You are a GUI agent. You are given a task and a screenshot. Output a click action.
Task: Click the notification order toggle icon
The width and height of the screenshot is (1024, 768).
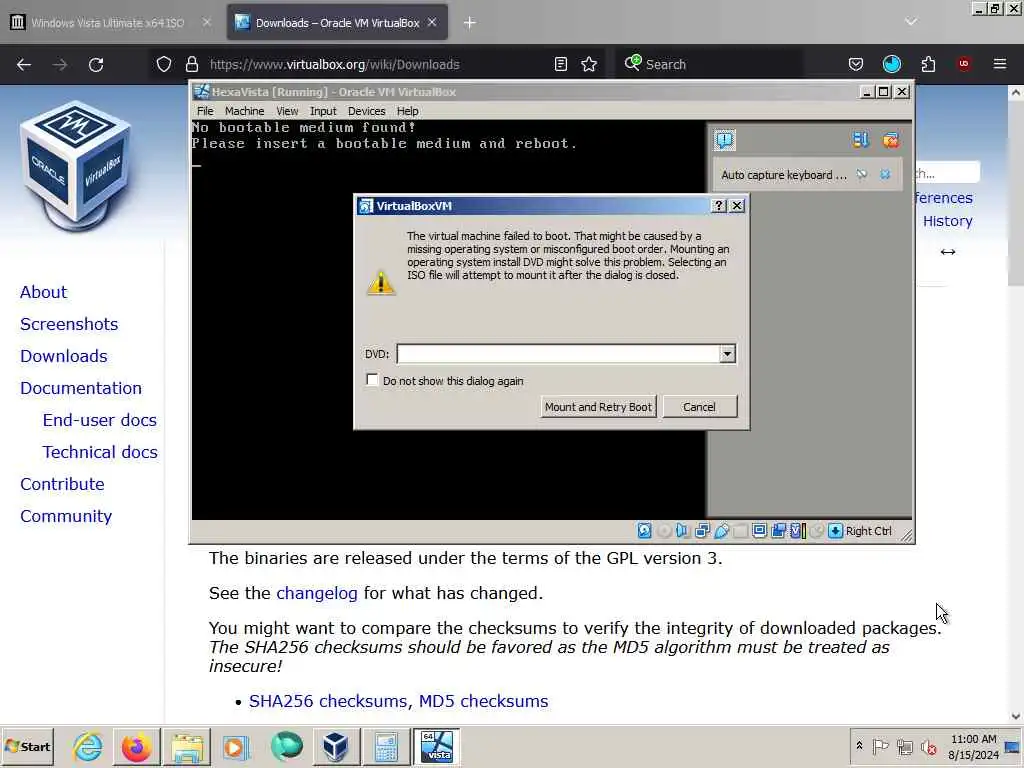coord(861,140)
